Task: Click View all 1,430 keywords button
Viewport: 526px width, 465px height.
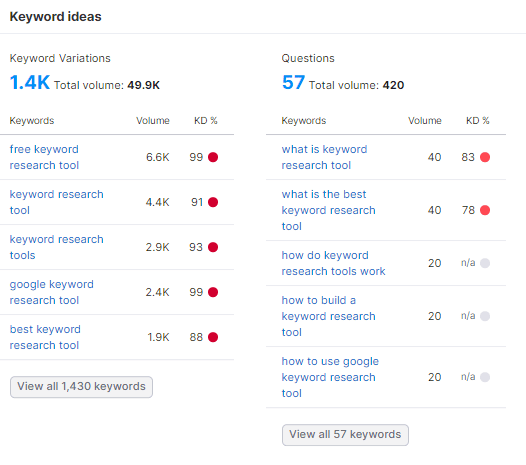Action: 81,387
